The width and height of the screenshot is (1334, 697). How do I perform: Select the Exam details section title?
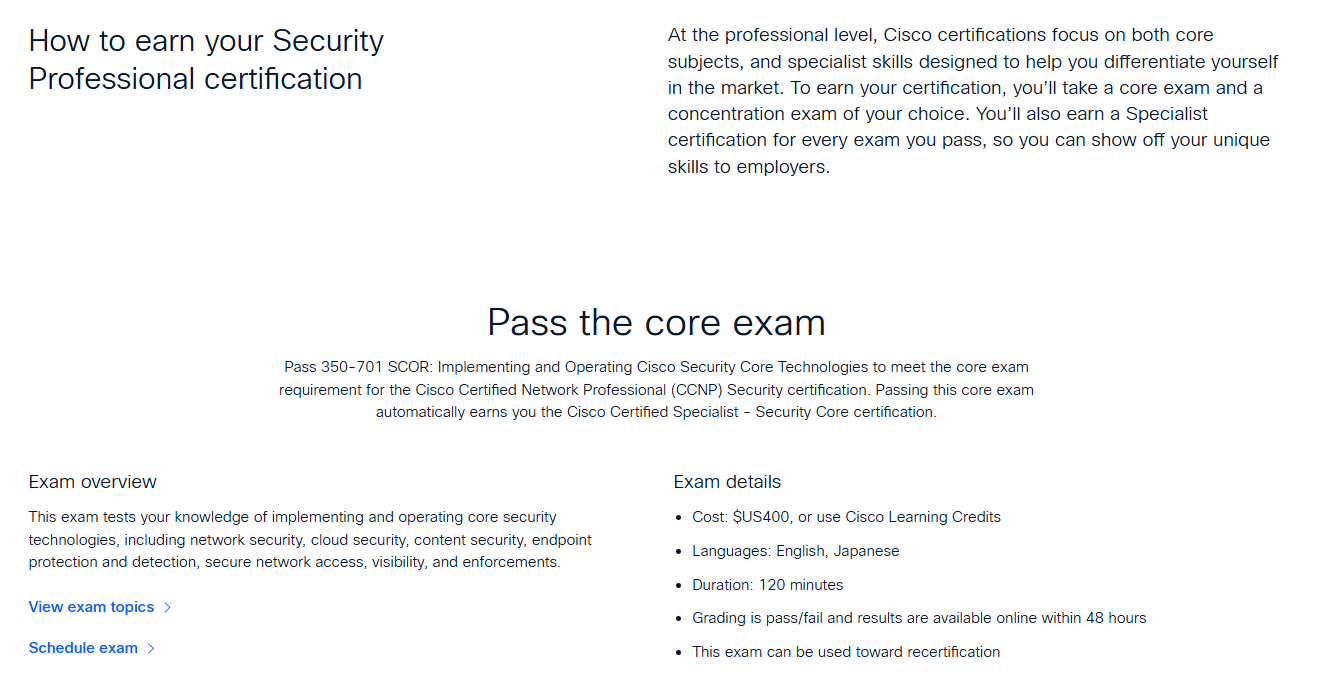coord(727,481)
